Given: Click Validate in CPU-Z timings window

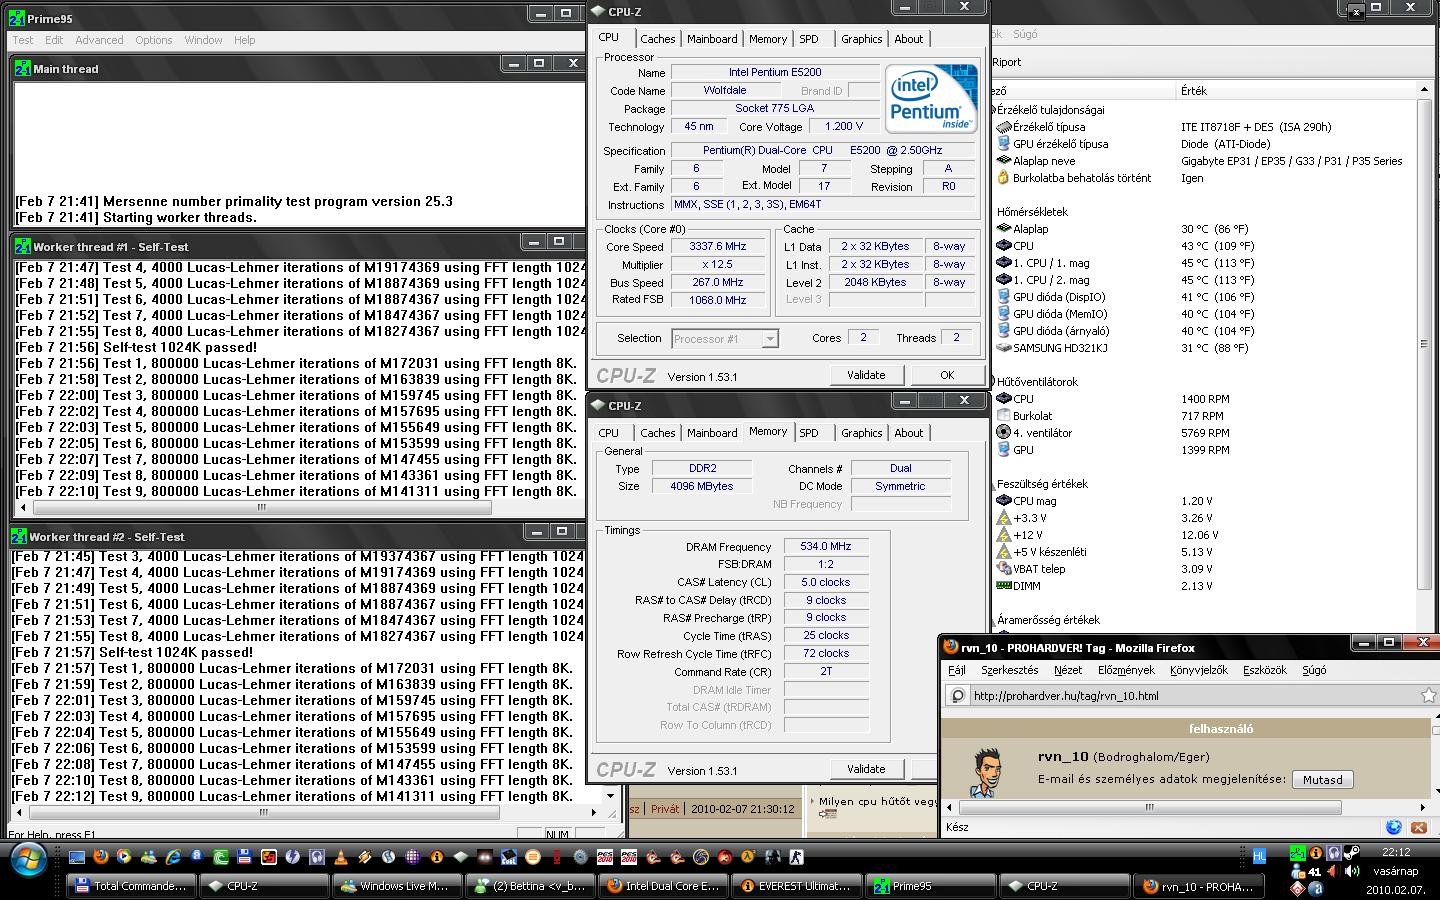Looking at the screenshot, I should pos(866,769).
